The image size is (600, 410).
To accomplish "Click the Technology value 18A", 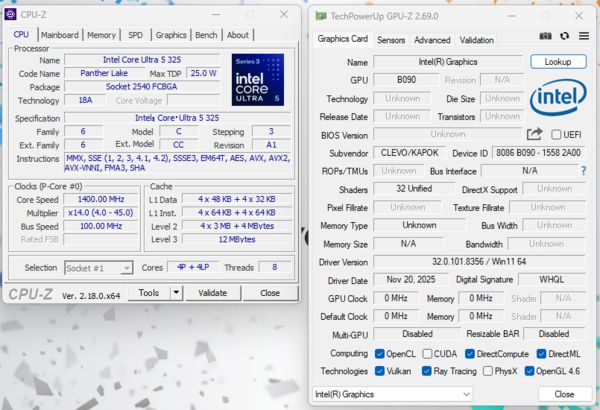I will tap(85, 100).
